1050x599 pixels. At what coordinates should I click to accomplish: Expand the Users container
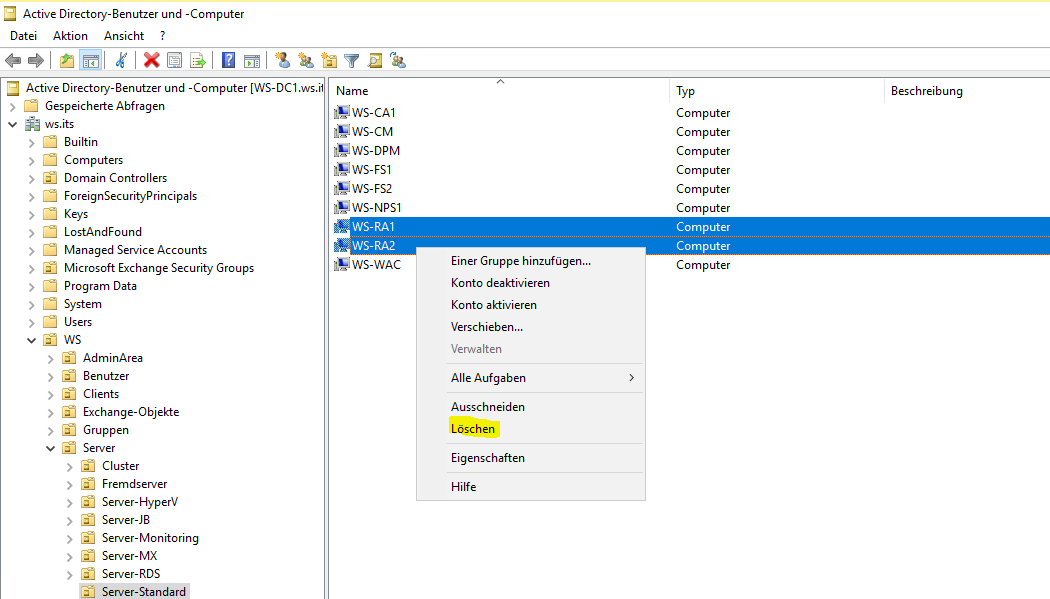31,322
